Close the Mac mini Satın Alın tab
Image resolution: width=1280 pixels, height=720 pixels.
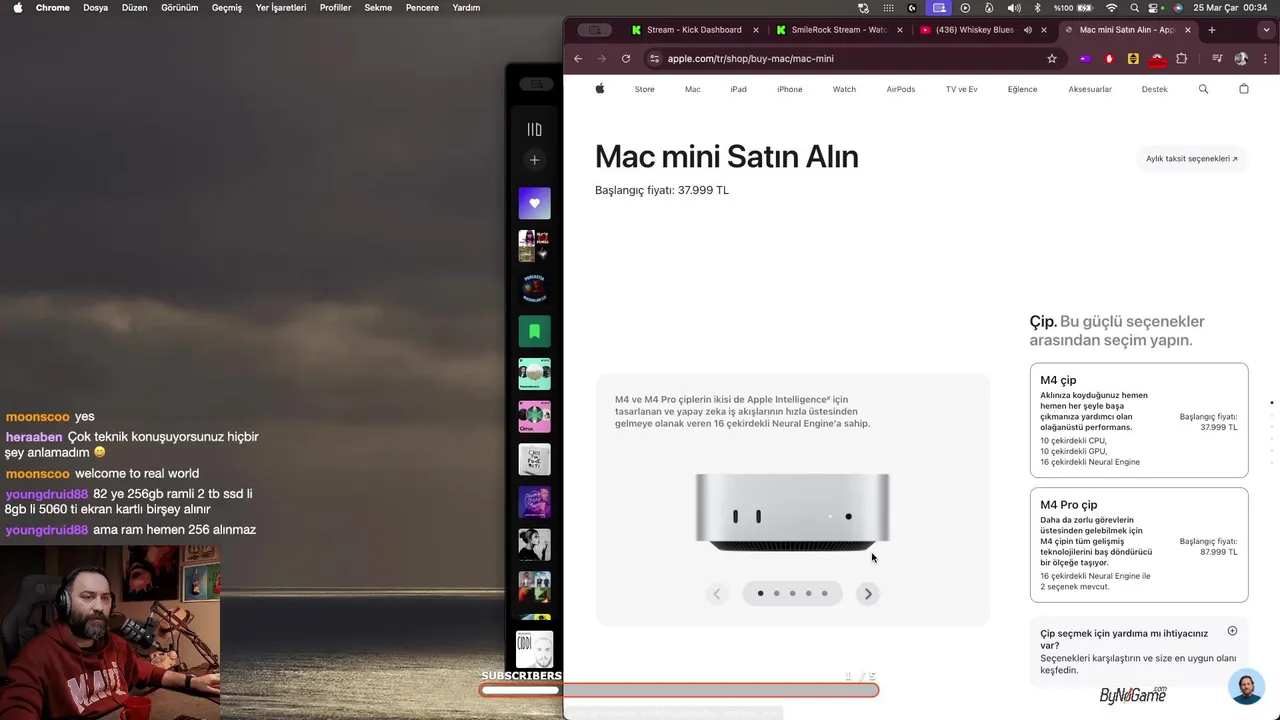coord(1188,30)
